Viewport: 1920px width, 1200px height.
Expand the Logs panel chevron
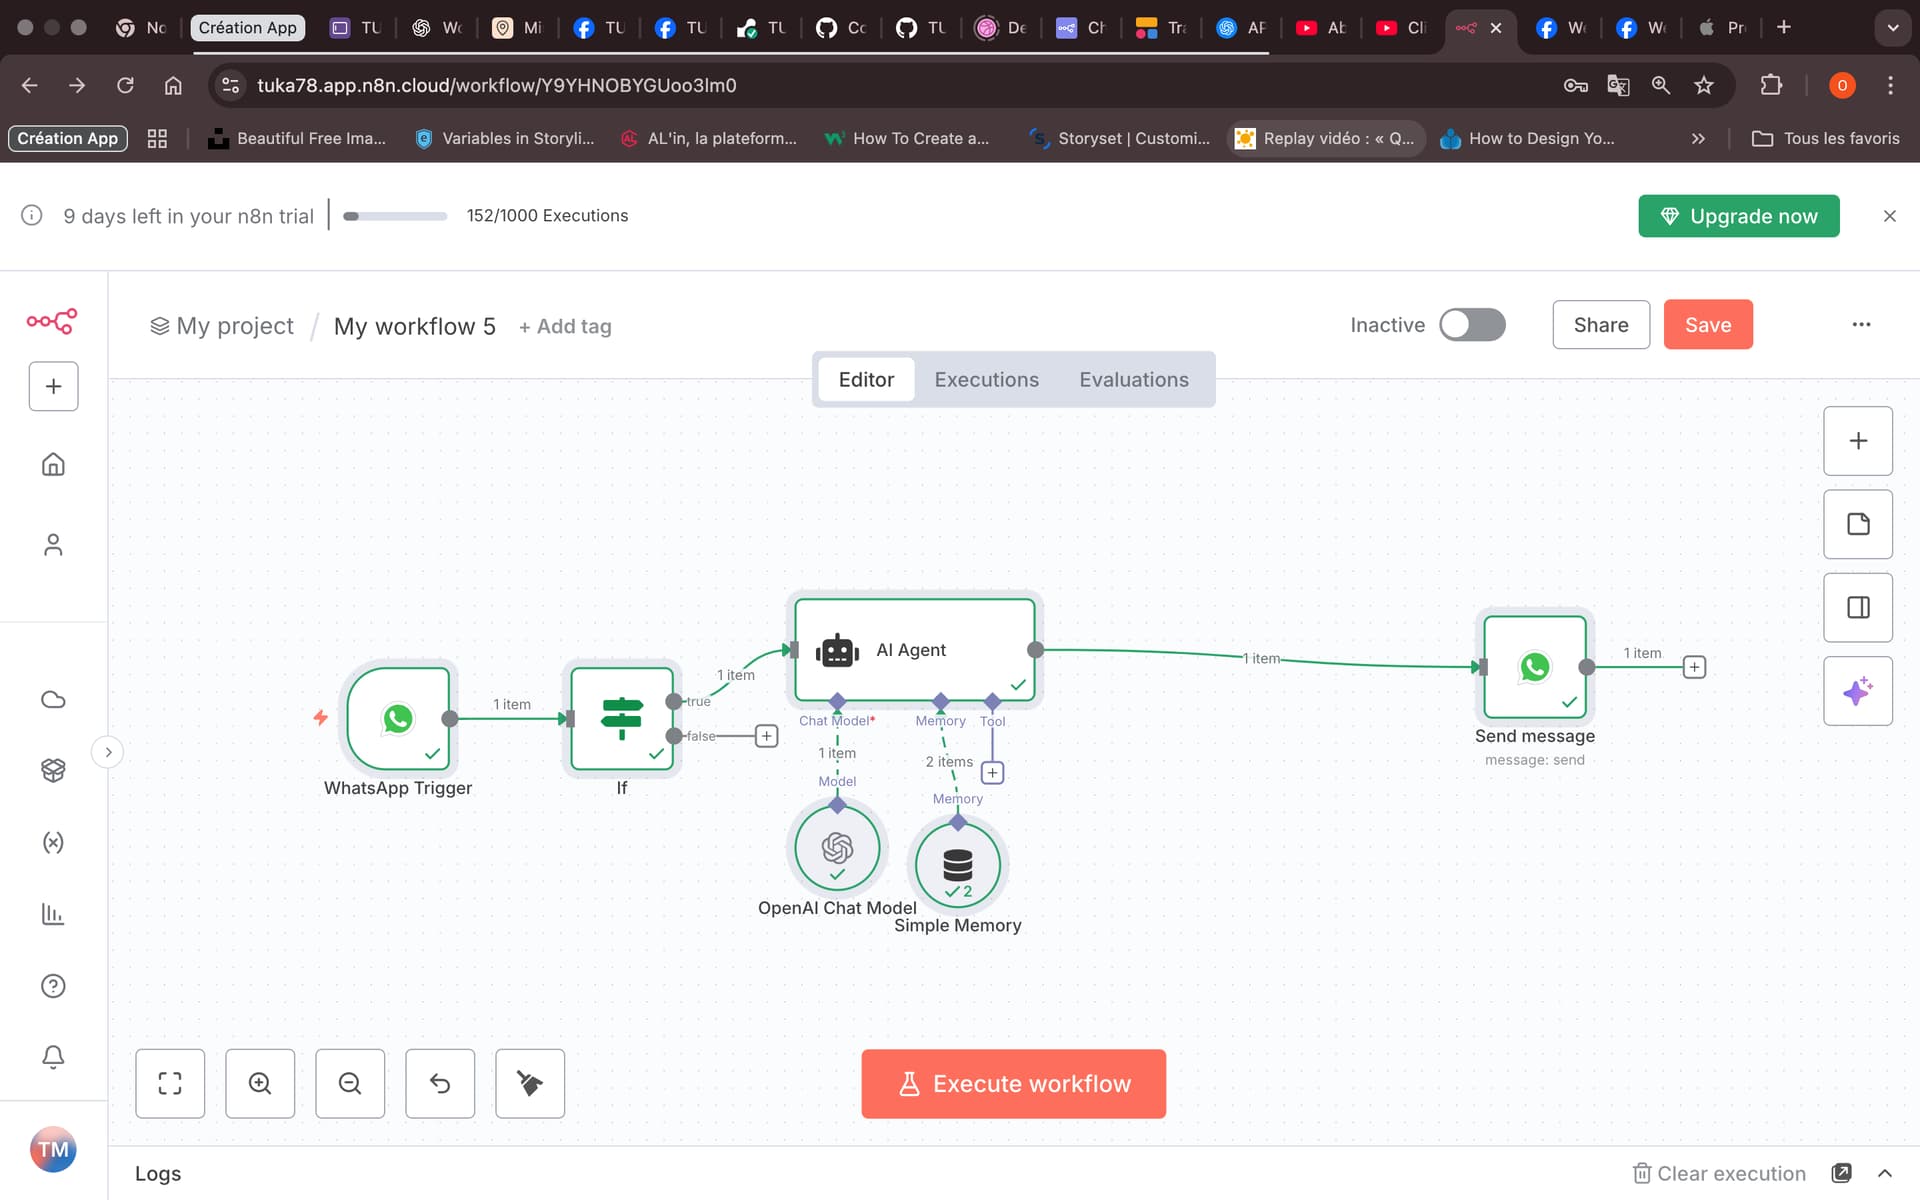tap(1885, 1173)
